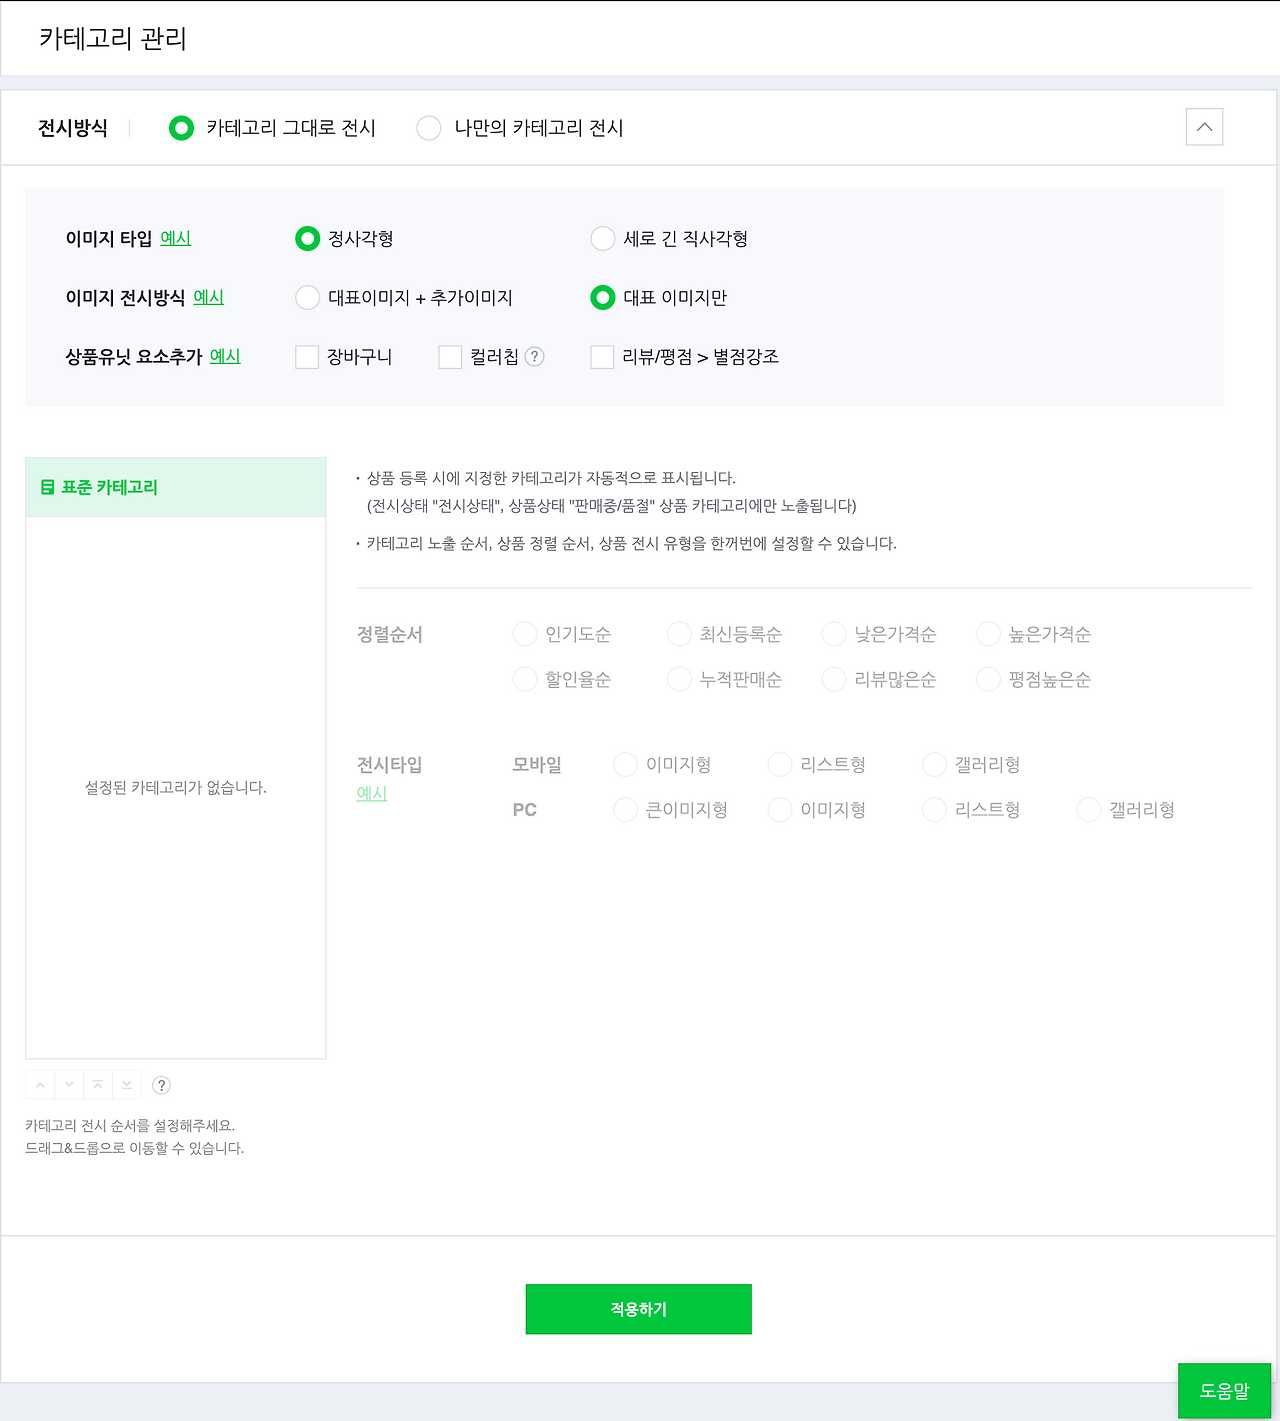The height and width of the screenshot is (1421, 1280).
Task: Open the help icon beside the order arrows
Action: click(x=161, y=1085)
